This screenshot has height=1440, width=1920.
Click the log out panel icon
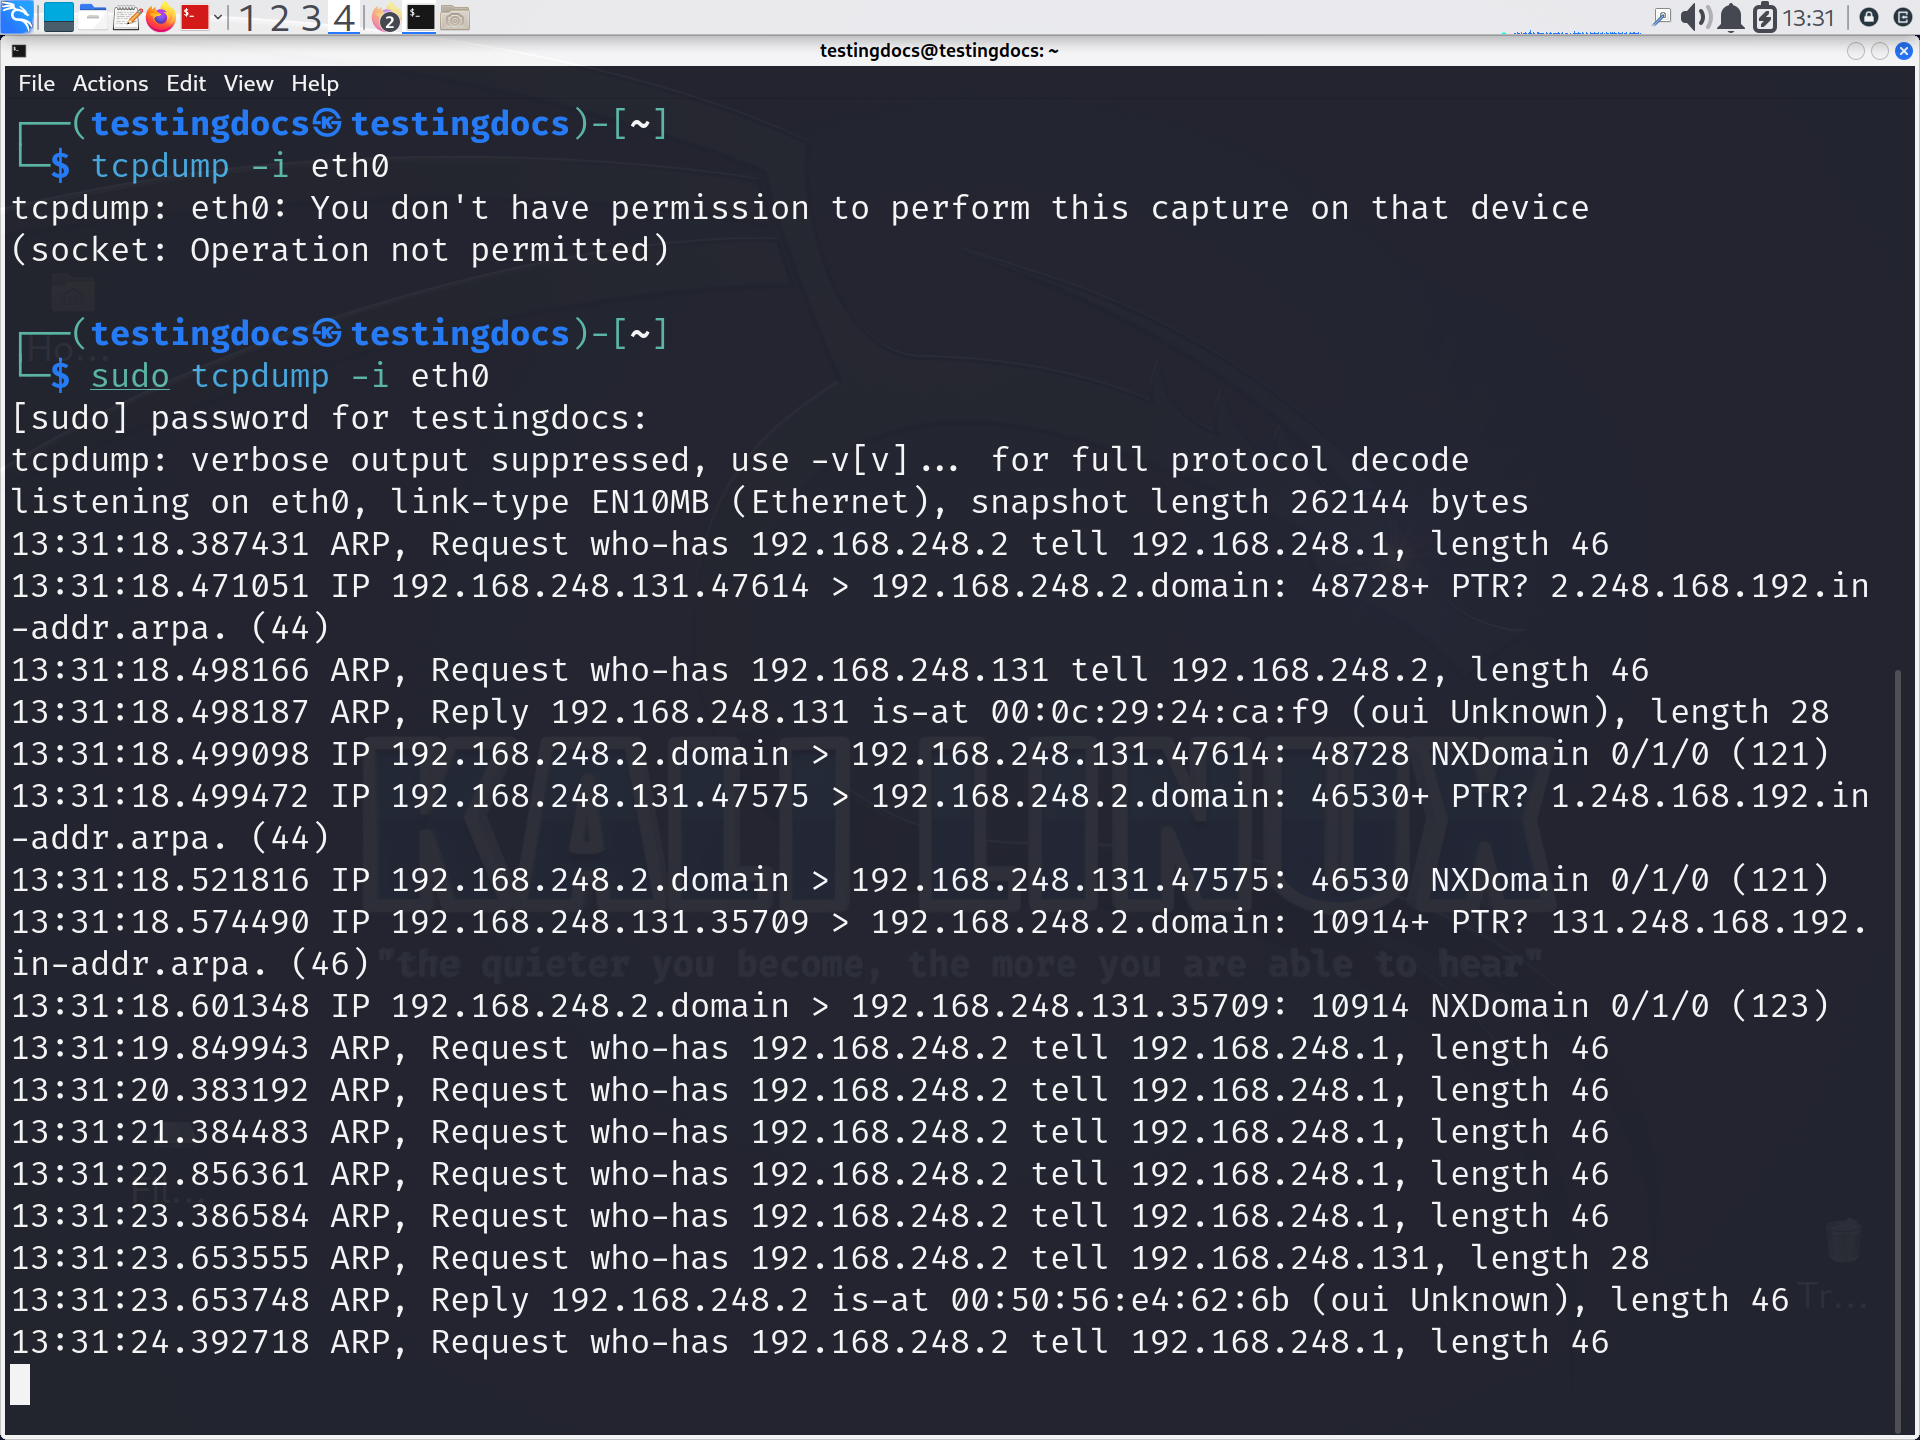[1903, 17]
